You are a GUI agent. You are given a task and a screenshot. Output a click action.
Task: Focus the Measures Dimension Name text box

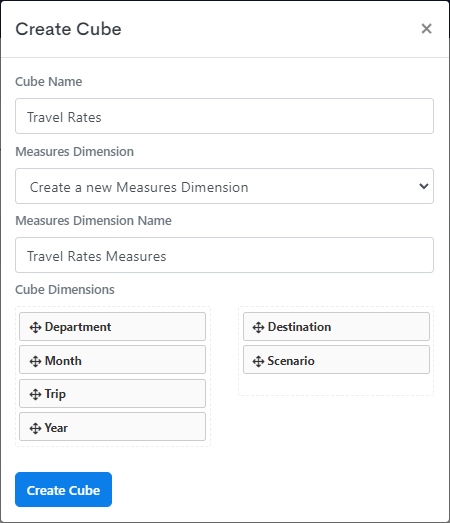224,255
